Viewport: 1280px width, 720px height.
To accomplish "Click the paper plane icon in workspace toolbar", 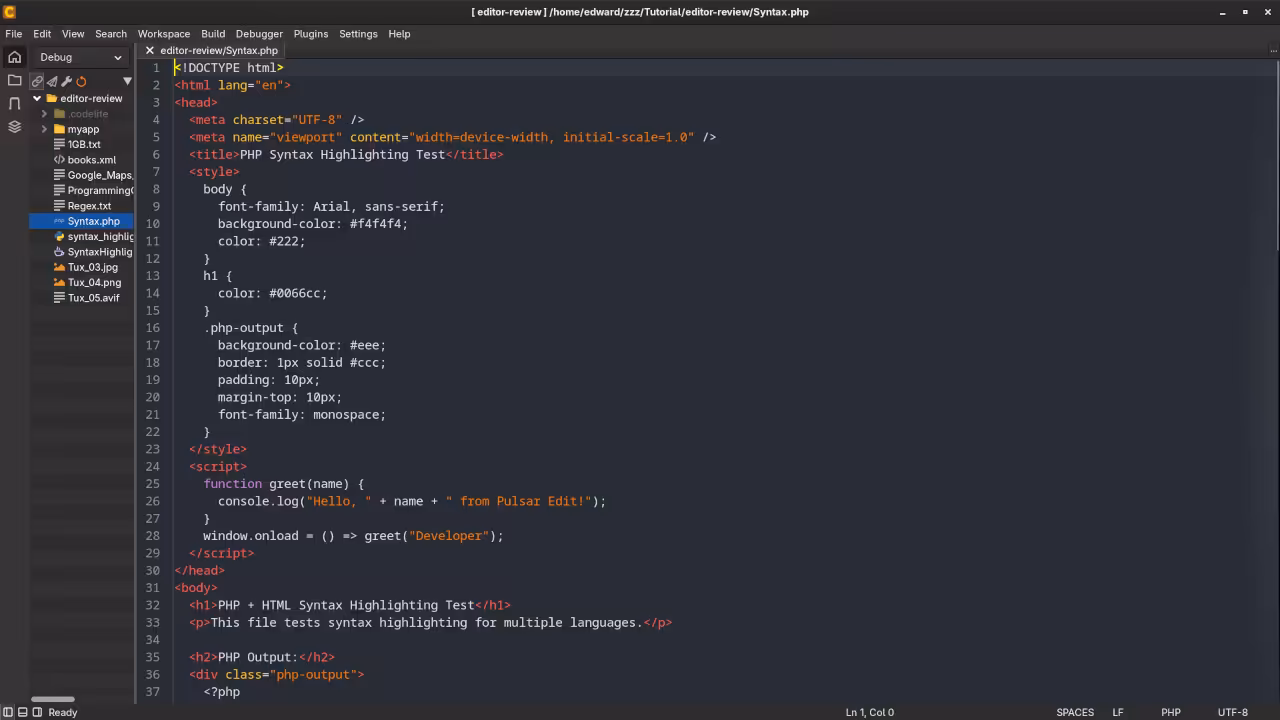I will click(x=52, y=81).
